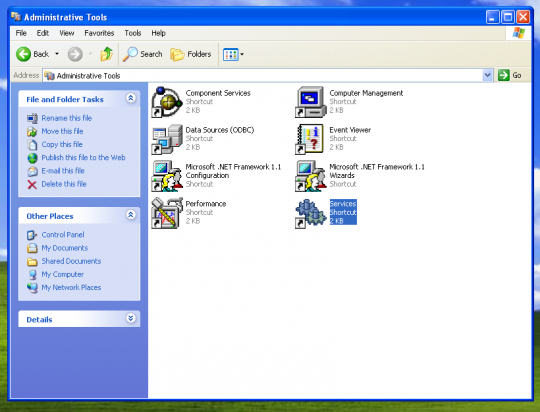Go up one folder level
This screenshot has width=540, height=412.
(x=106, y=54)
